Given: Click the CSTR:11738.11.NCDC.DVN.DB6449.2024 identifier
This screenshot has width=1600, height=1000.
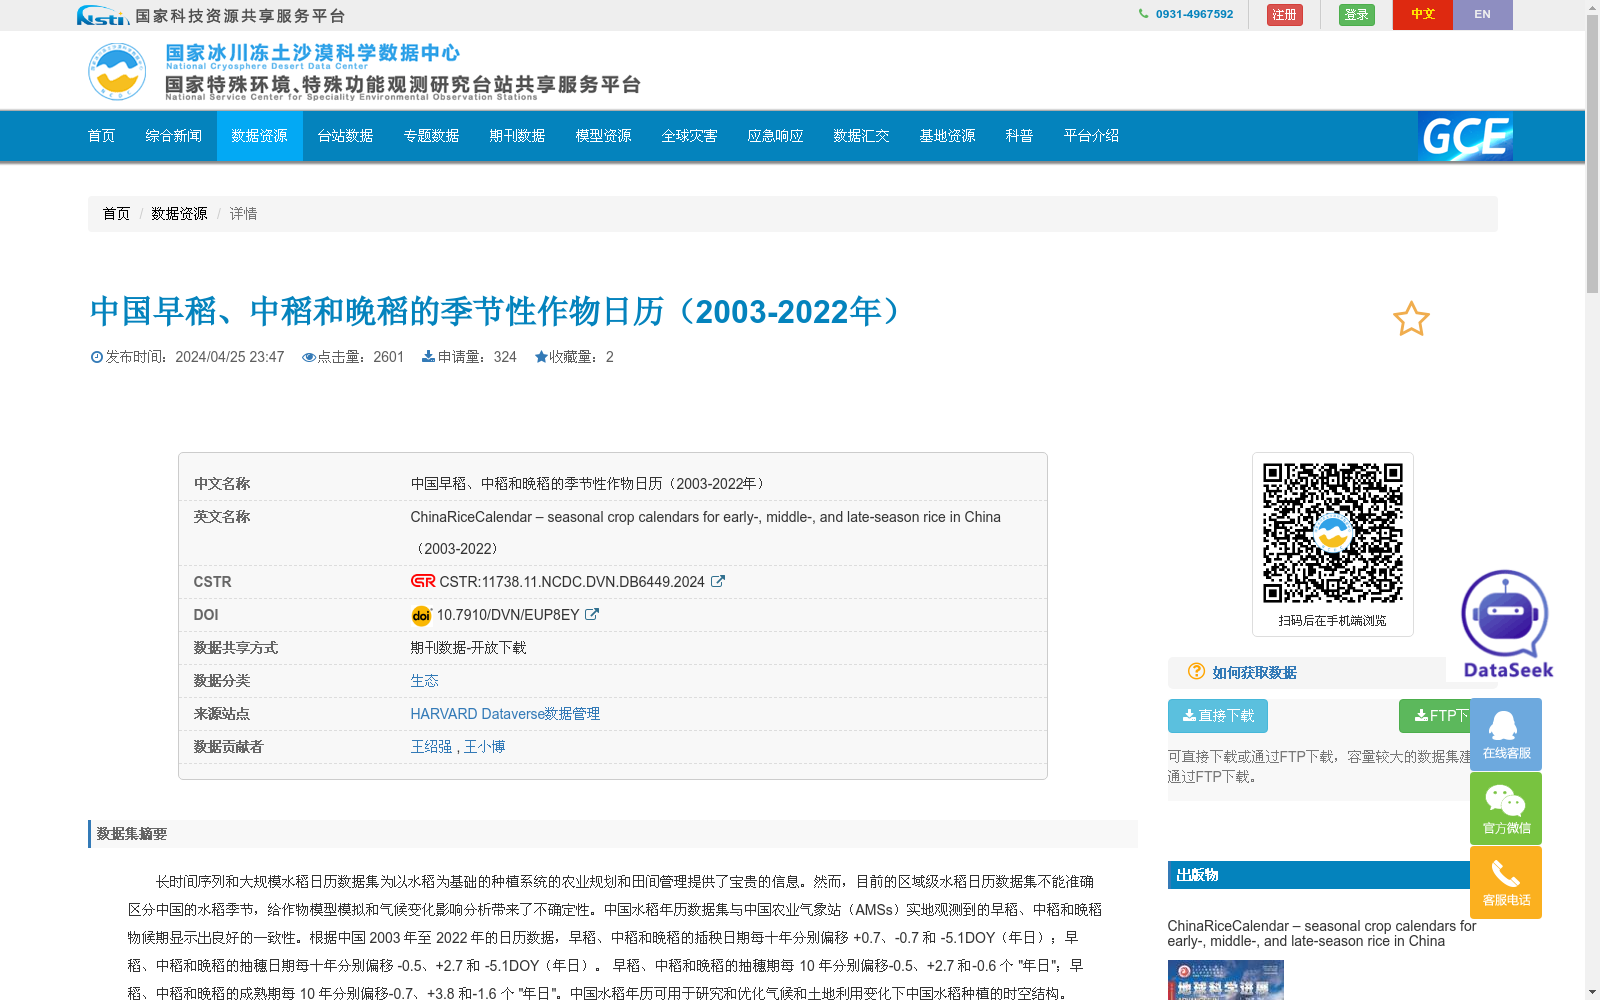Looking at the screenshot, I should click(x=572, y=582).
